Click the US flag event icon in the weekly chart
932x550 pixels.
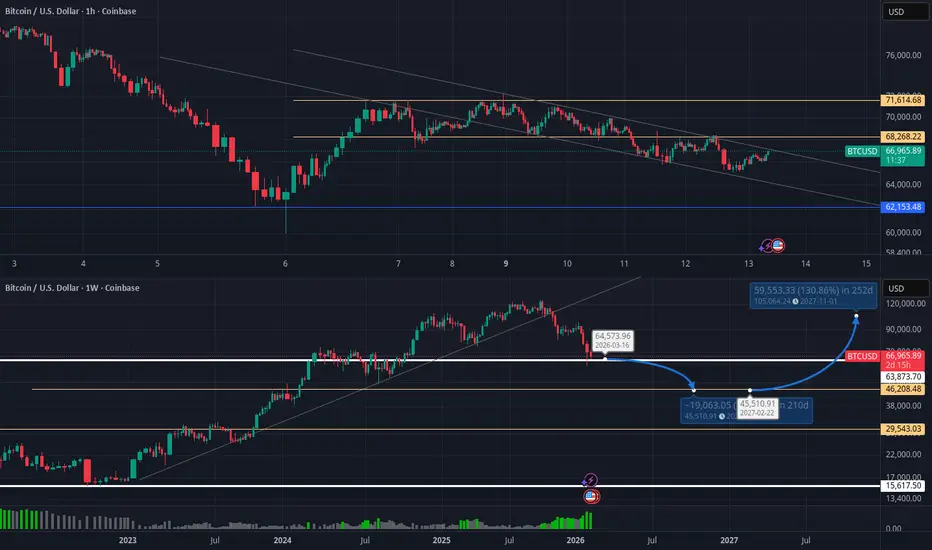(x=591, y=496)
